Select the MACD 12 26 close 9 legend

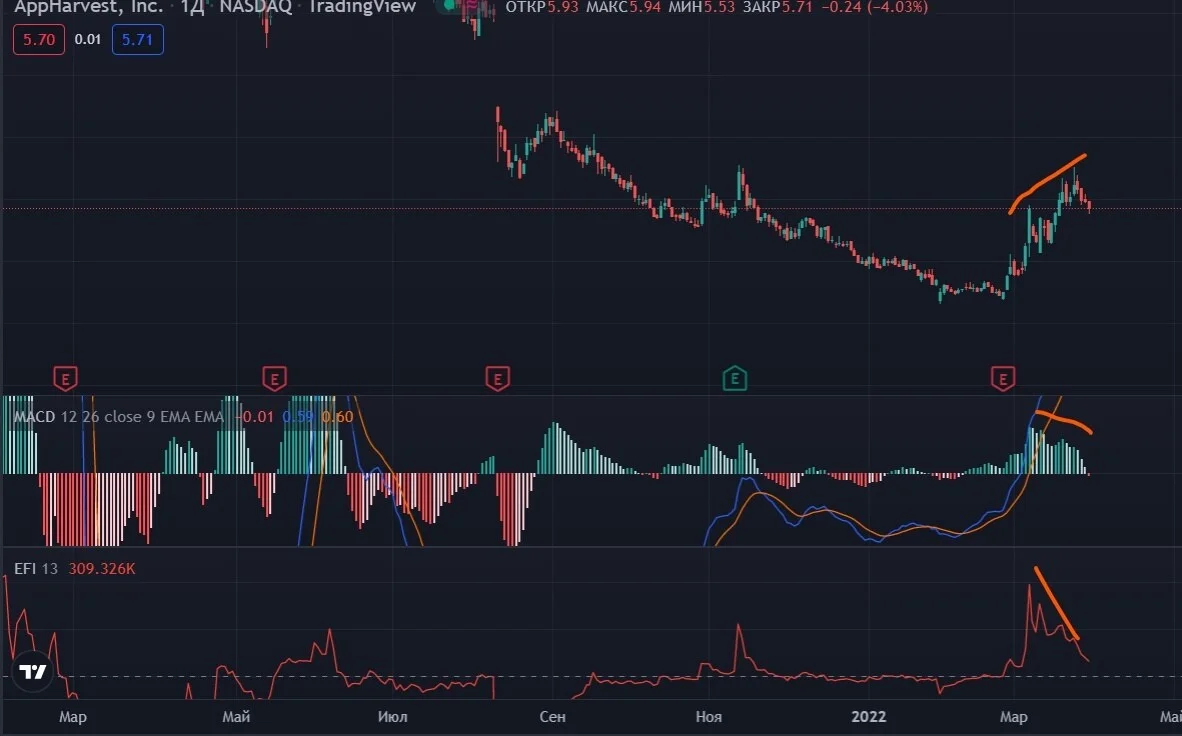point(119,417)
